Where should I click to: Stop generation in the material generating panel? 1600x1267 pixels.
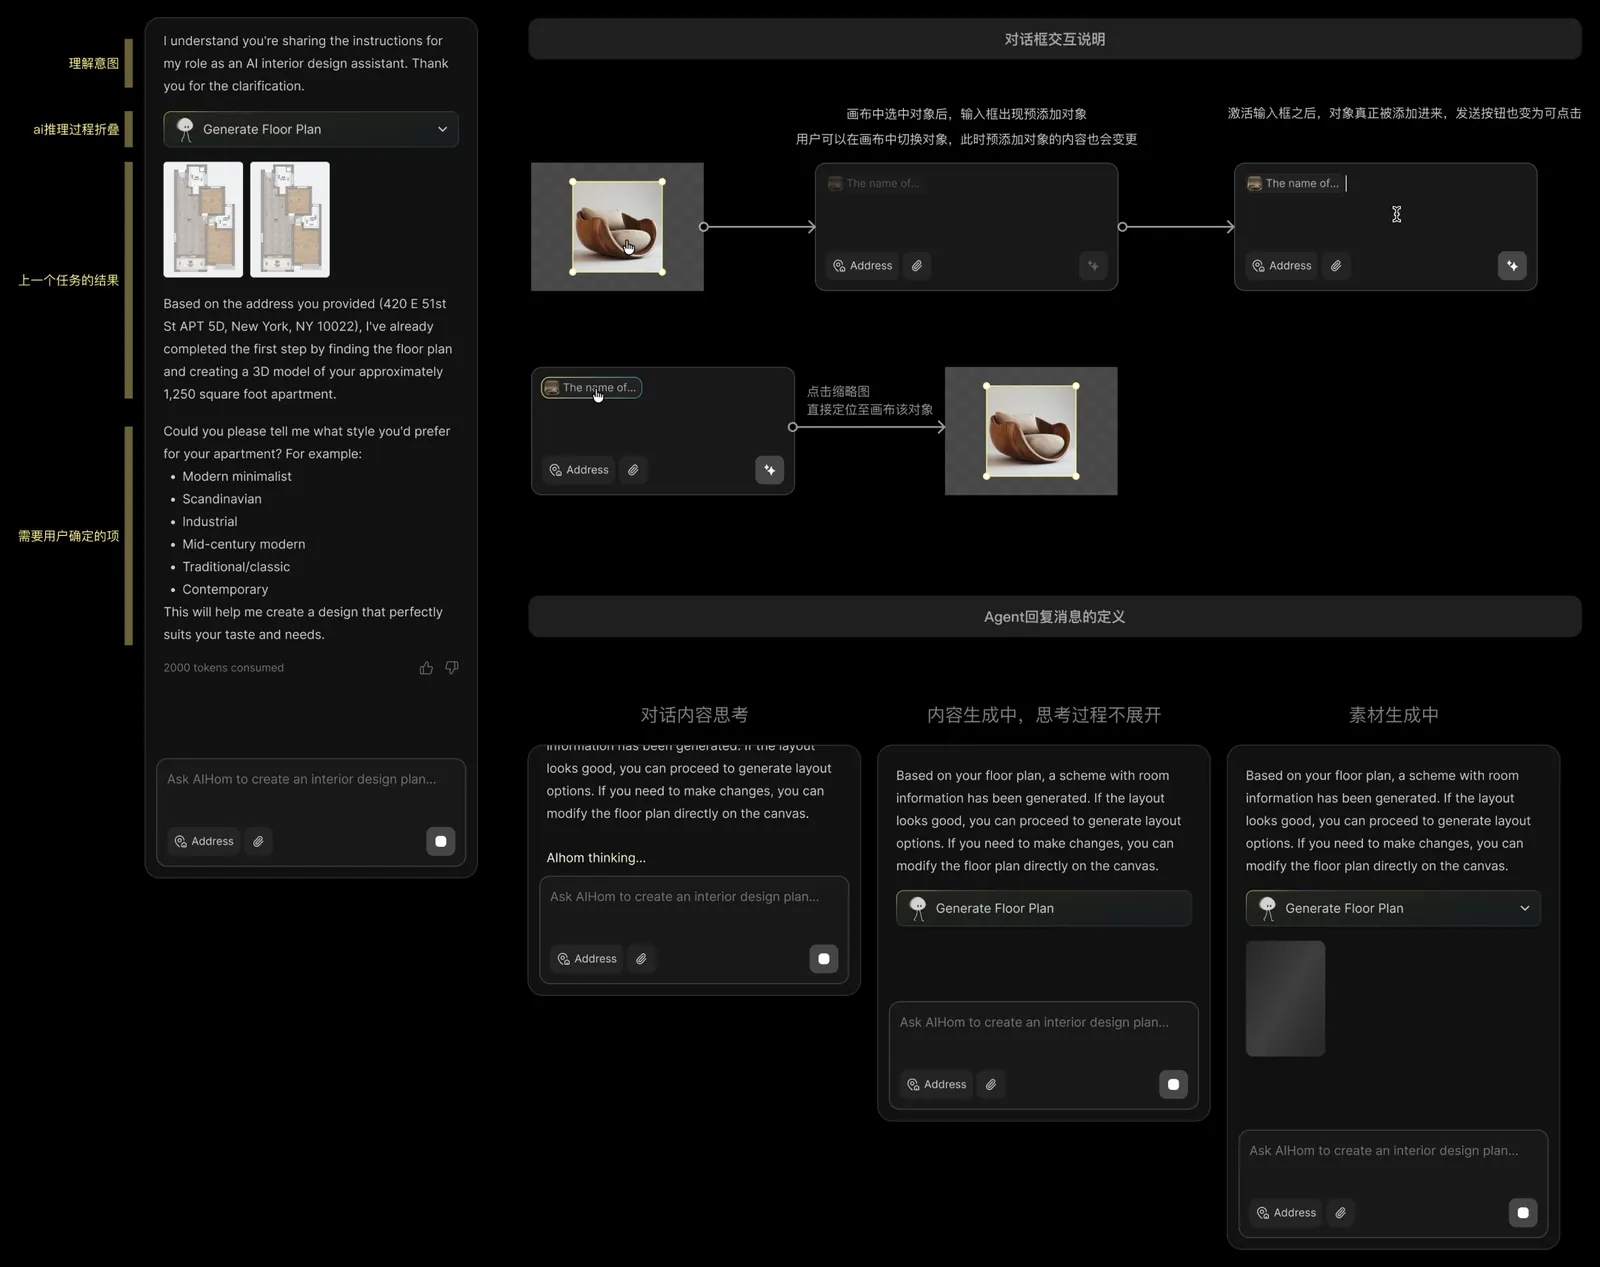tap(1522, 1213)
